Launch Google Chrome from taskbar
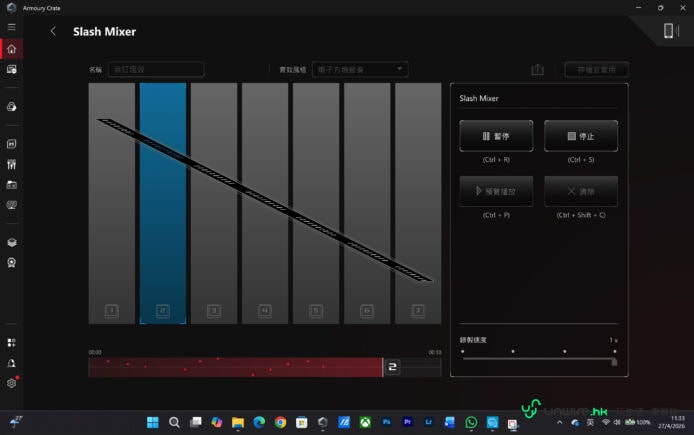 tap(280, 423)
